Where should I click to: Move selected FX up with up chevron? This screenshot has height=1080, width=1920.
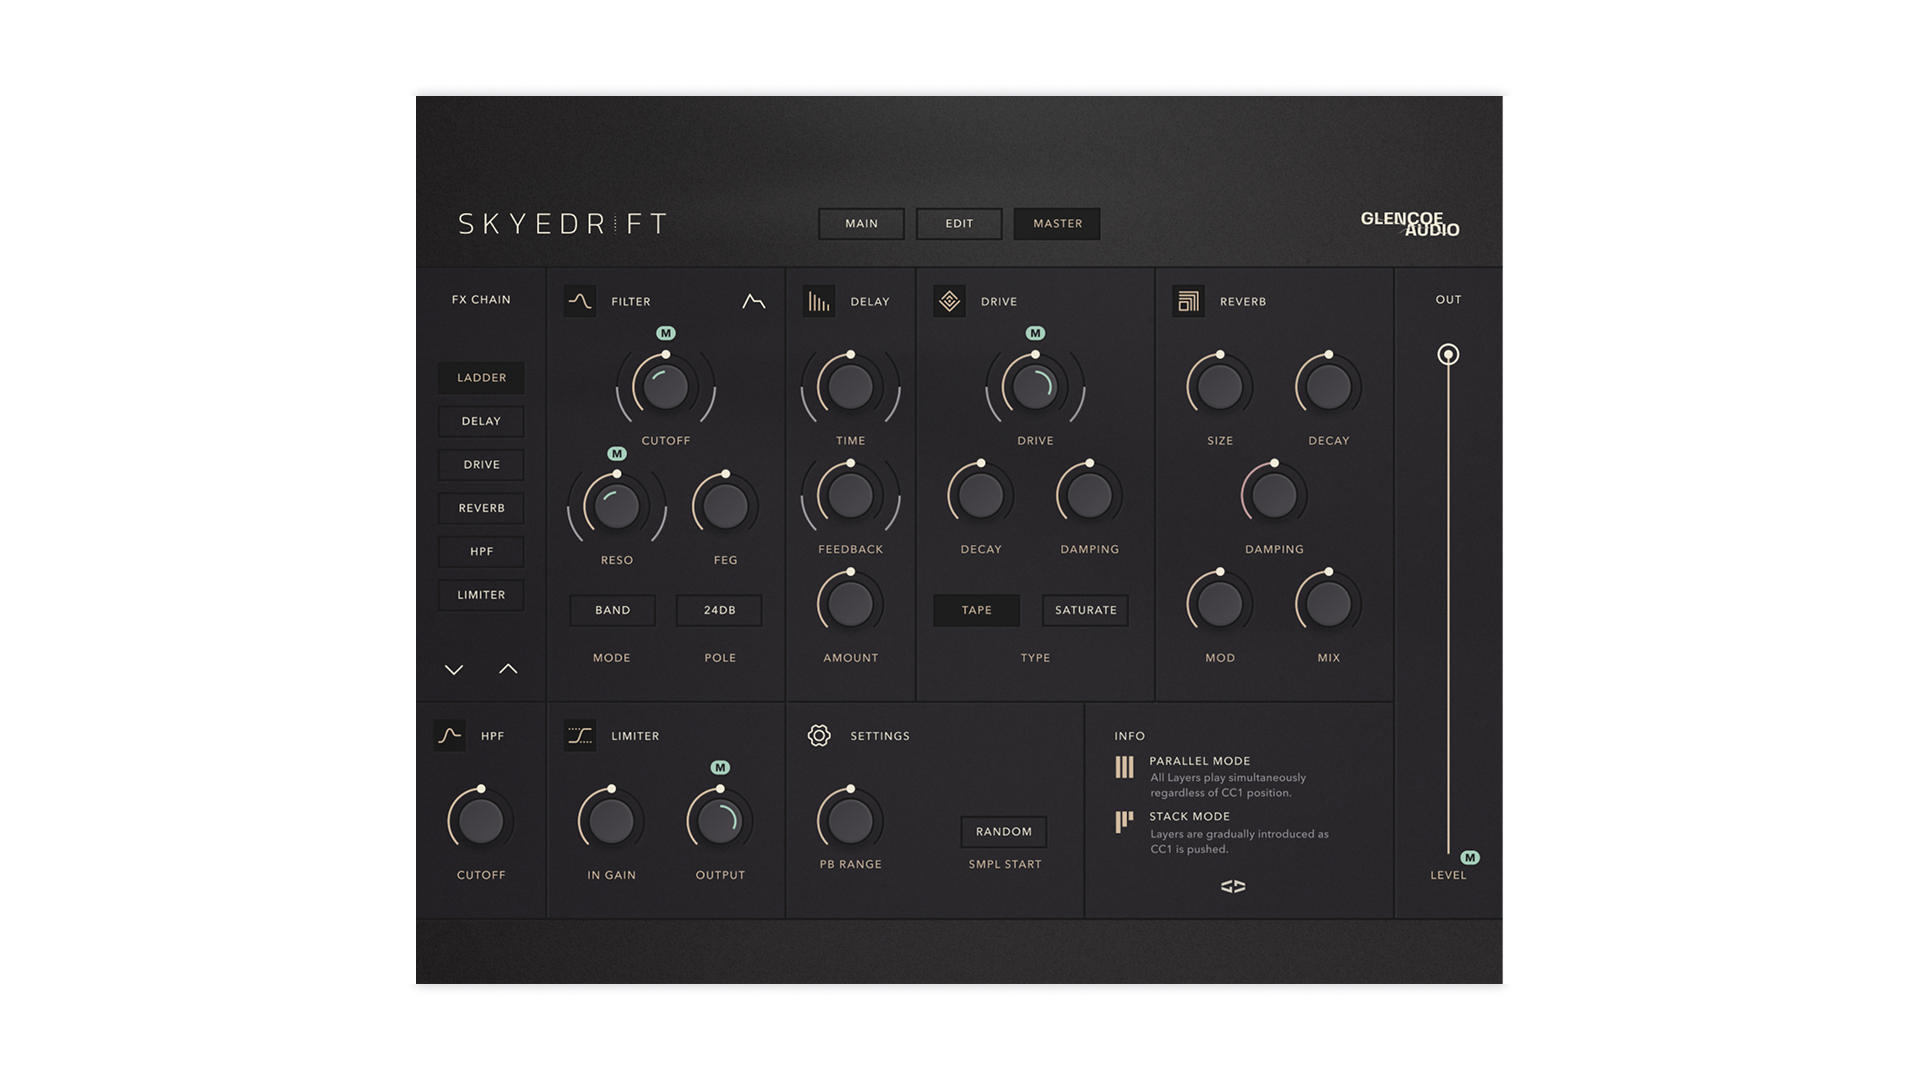(x=508, y=669)
